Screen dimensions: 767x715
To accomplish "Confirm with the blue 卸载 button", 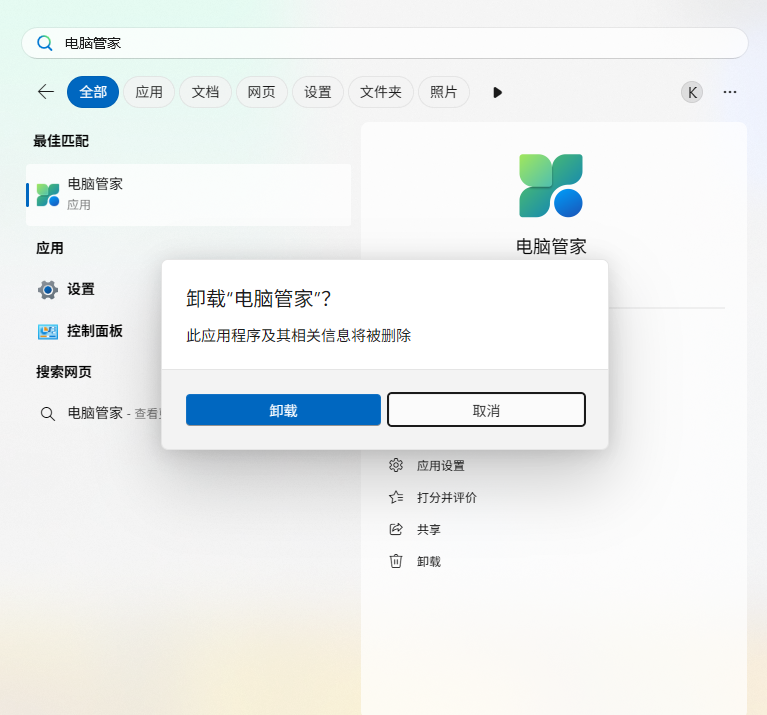I will [283, 410].
